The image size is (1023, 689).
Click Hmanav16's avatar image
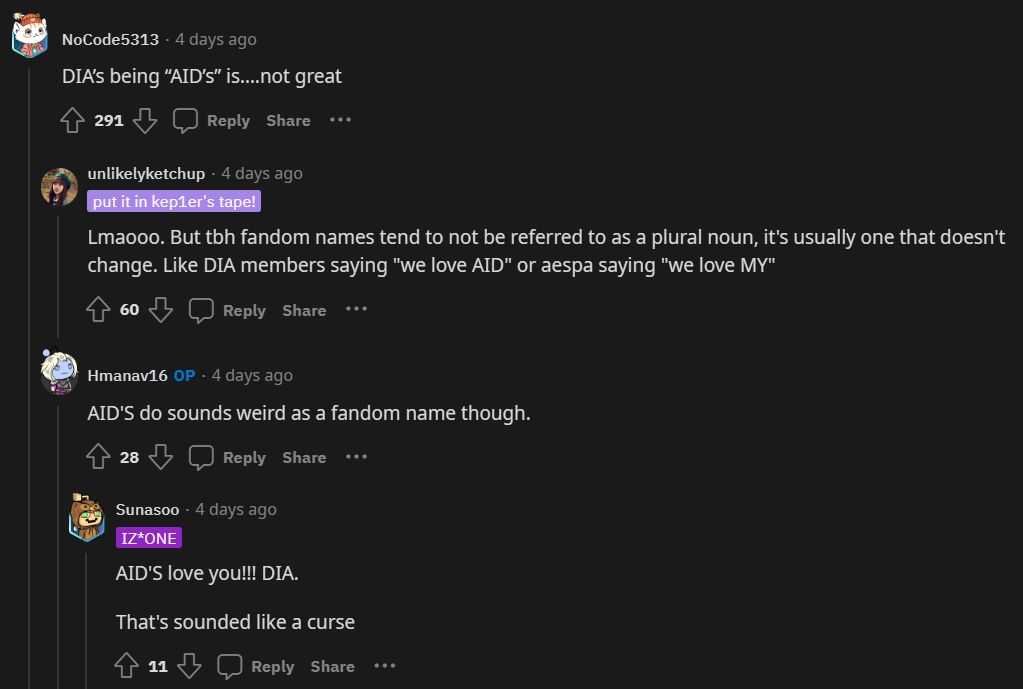[x=59, y=374]
